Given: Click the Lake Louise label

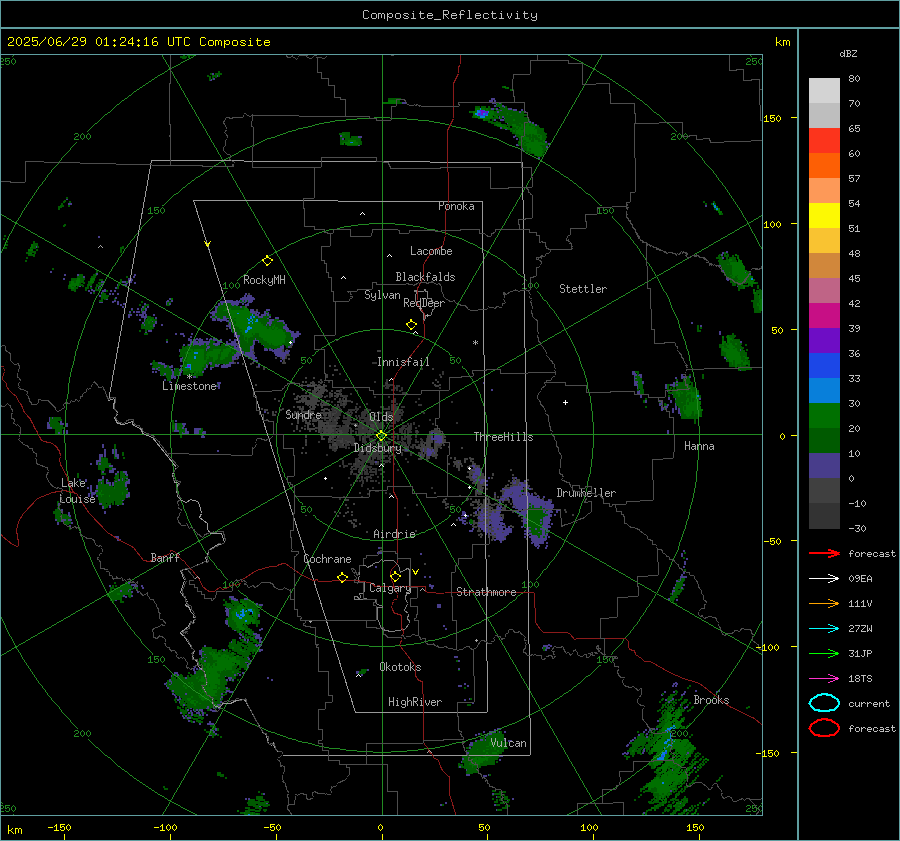Looking at the screenshot, I should click(77, 491).
